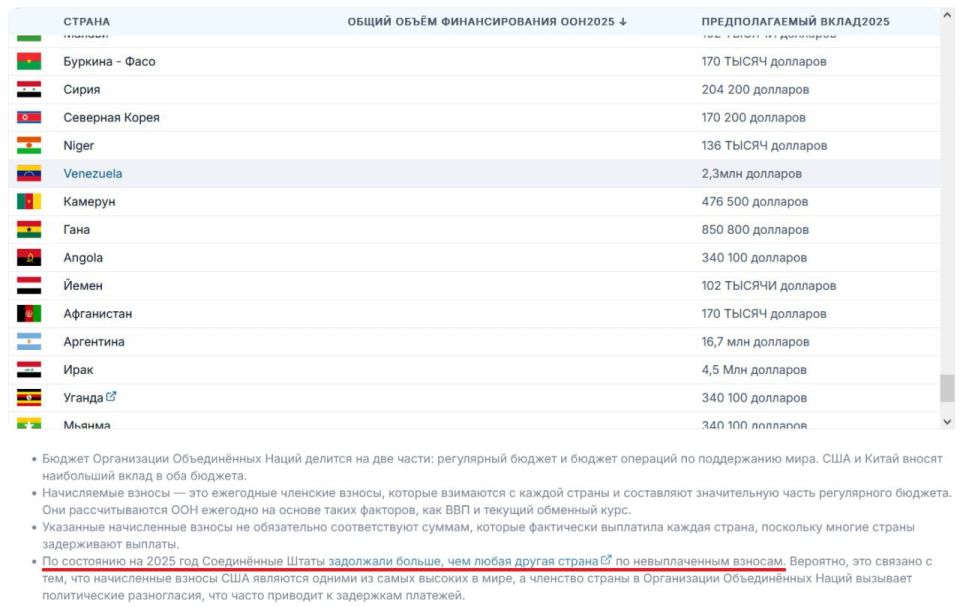960x607 pixels.
Task: Click the Argentina flag icon
Action: [x=29, y=342]
